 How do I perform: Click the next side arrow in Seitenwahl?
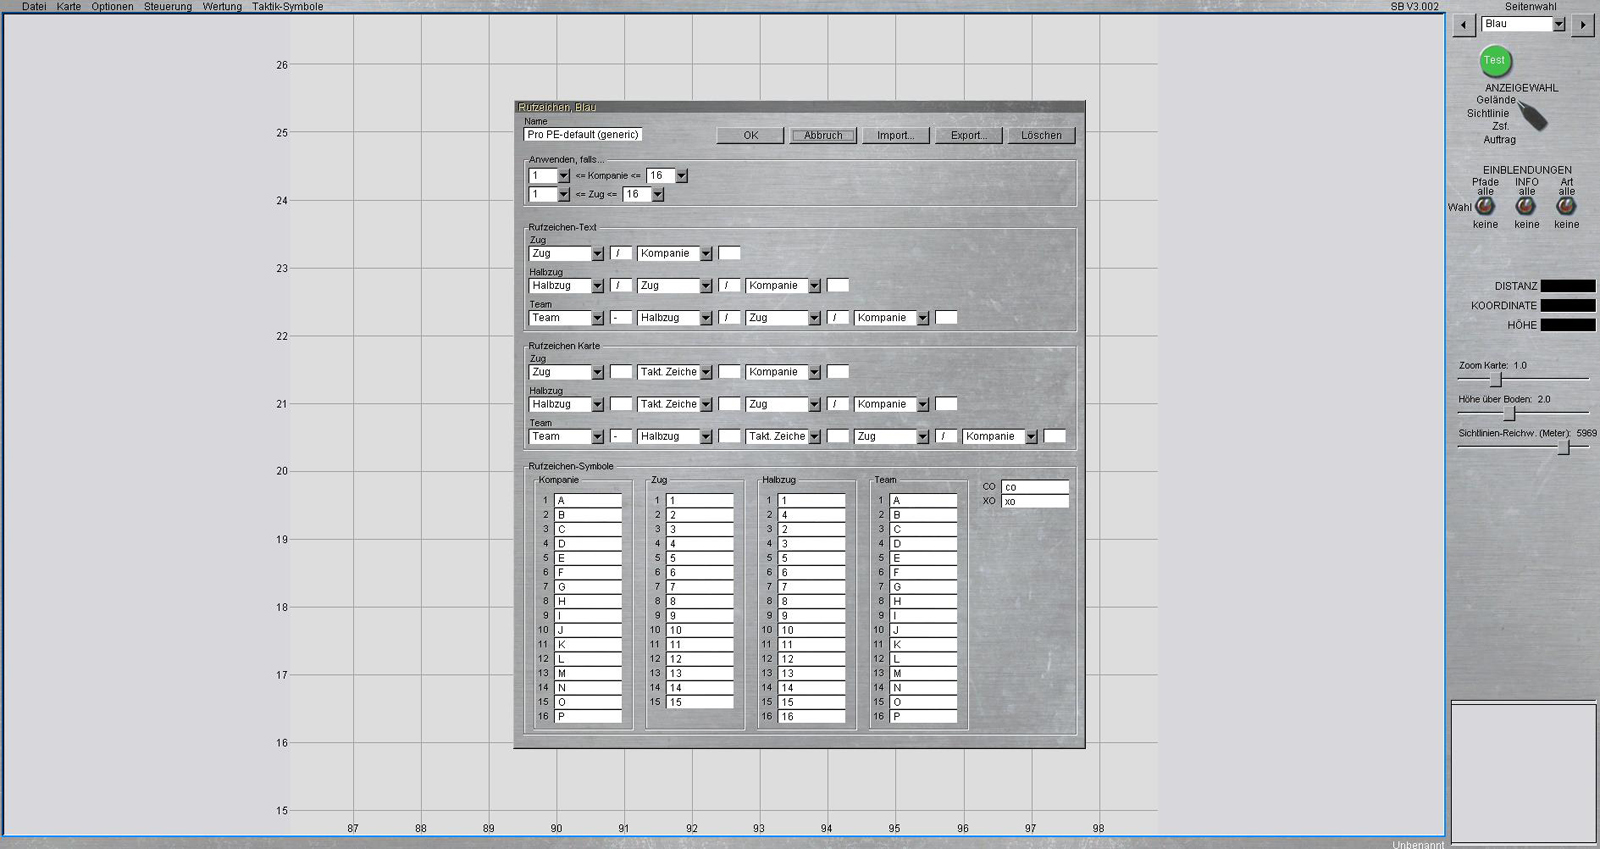[1582, 25]
